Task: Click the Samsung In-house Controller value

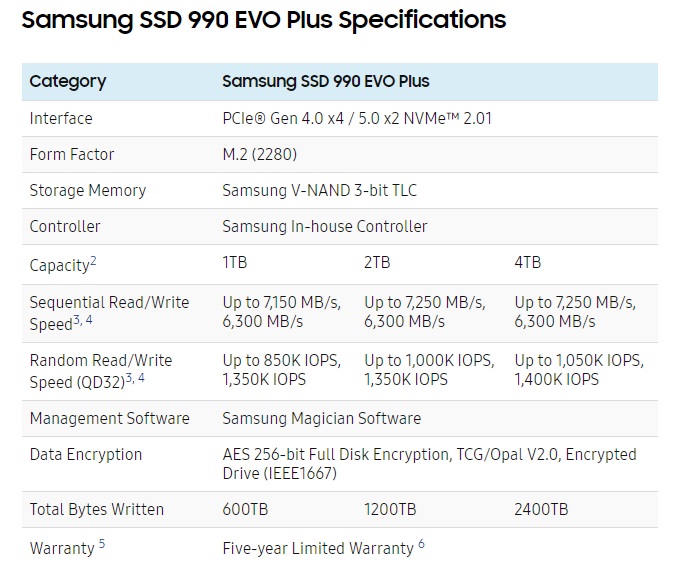Action: tap(324, 226)
